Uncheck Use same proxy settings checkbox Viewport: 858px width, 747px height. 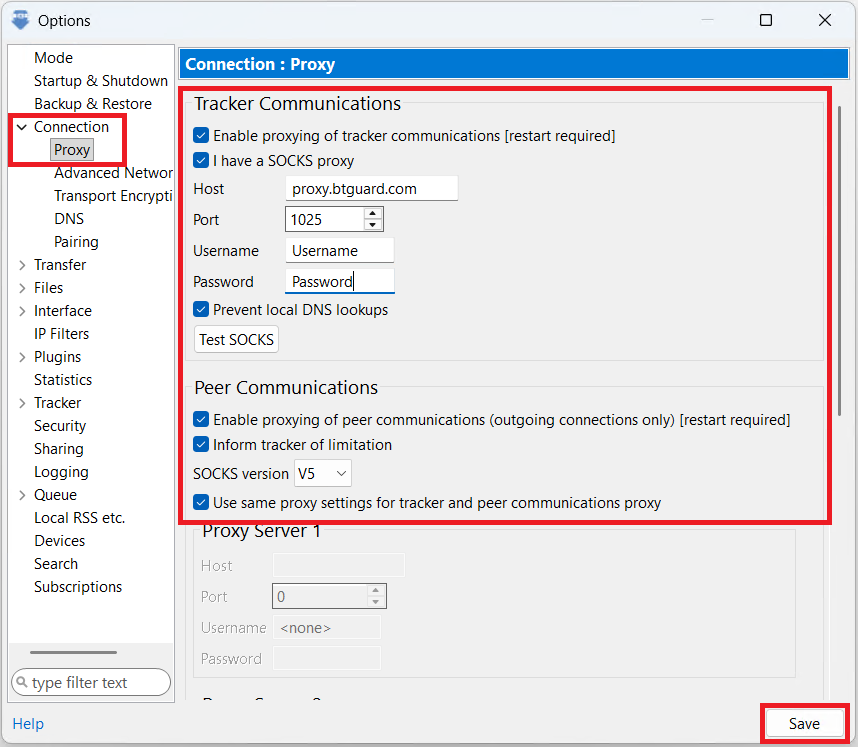[x=201, y=503]
